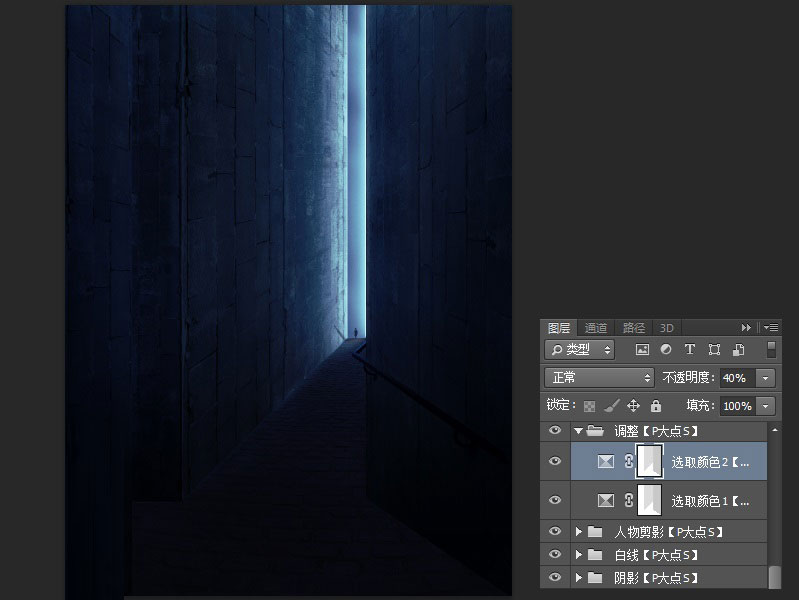The image size is (799, 600).
Task: Switch to the 图层 tab
Action: pyautogui.click(x=558, y=328)
